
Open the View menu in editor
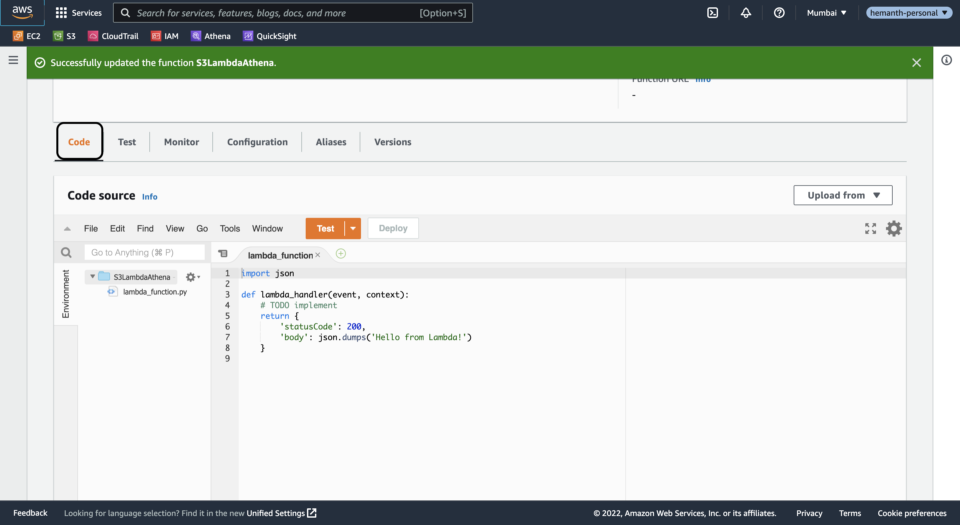pyautogui.click(x=174, y=228)
